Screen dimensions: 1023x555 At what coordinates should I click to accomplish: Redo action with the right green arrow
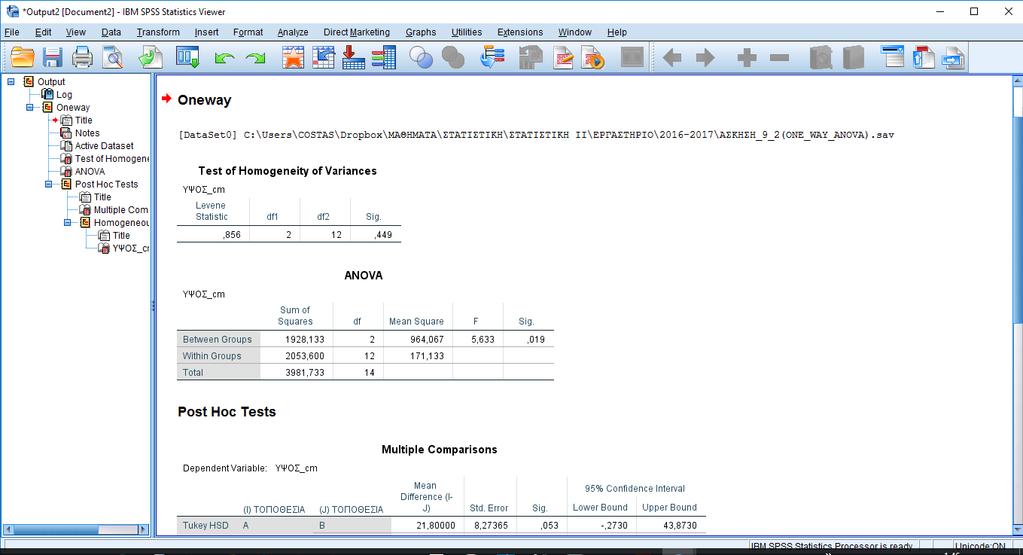[255, 59]
